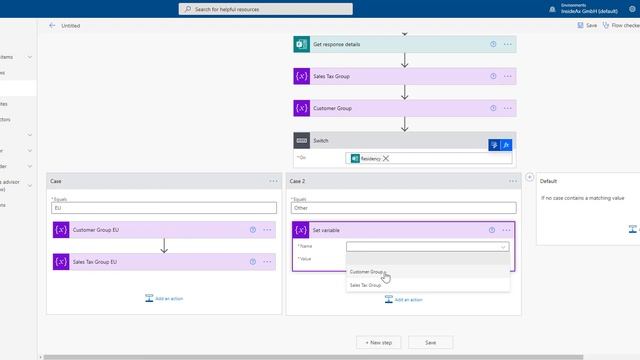Click Add an action in Case 2

click(x=404, y=299)
